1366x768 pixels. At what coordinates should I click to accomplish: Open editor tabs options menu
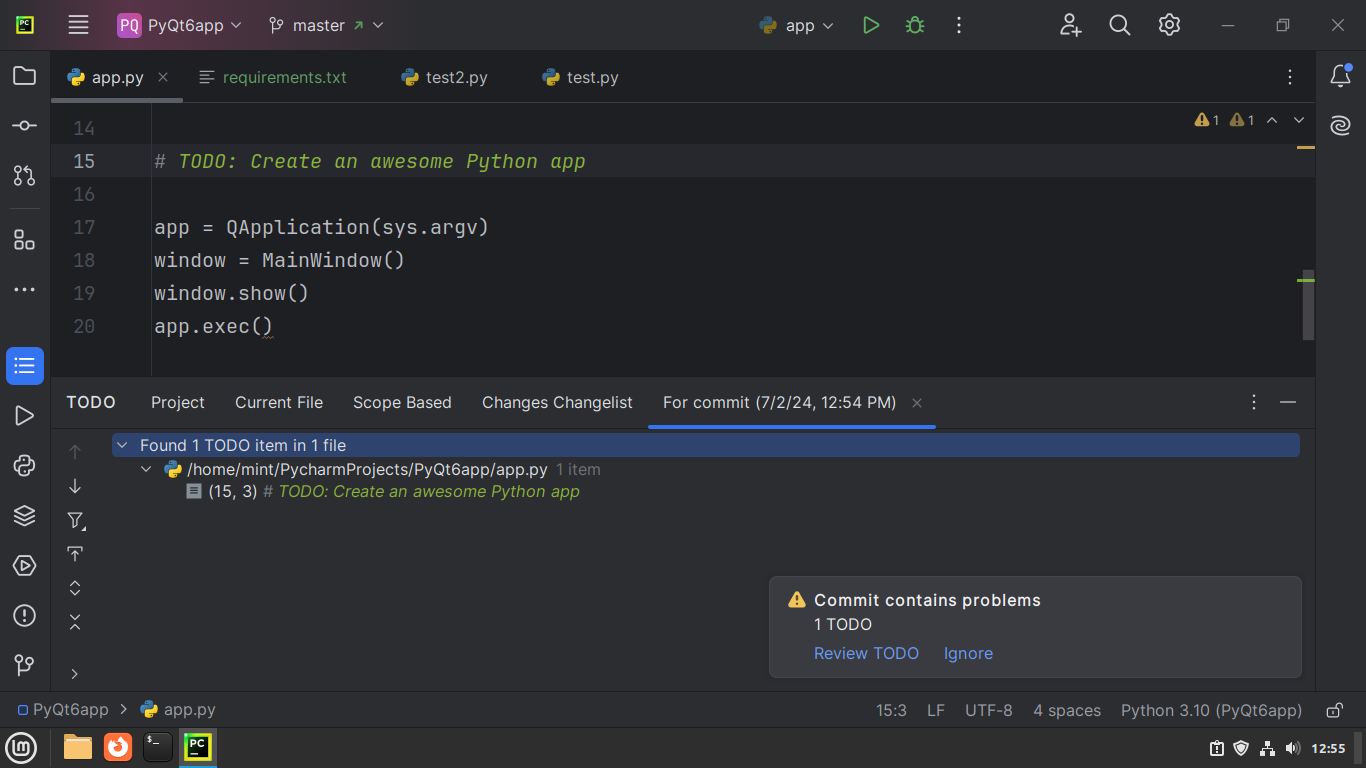(x=1290, y=77)
